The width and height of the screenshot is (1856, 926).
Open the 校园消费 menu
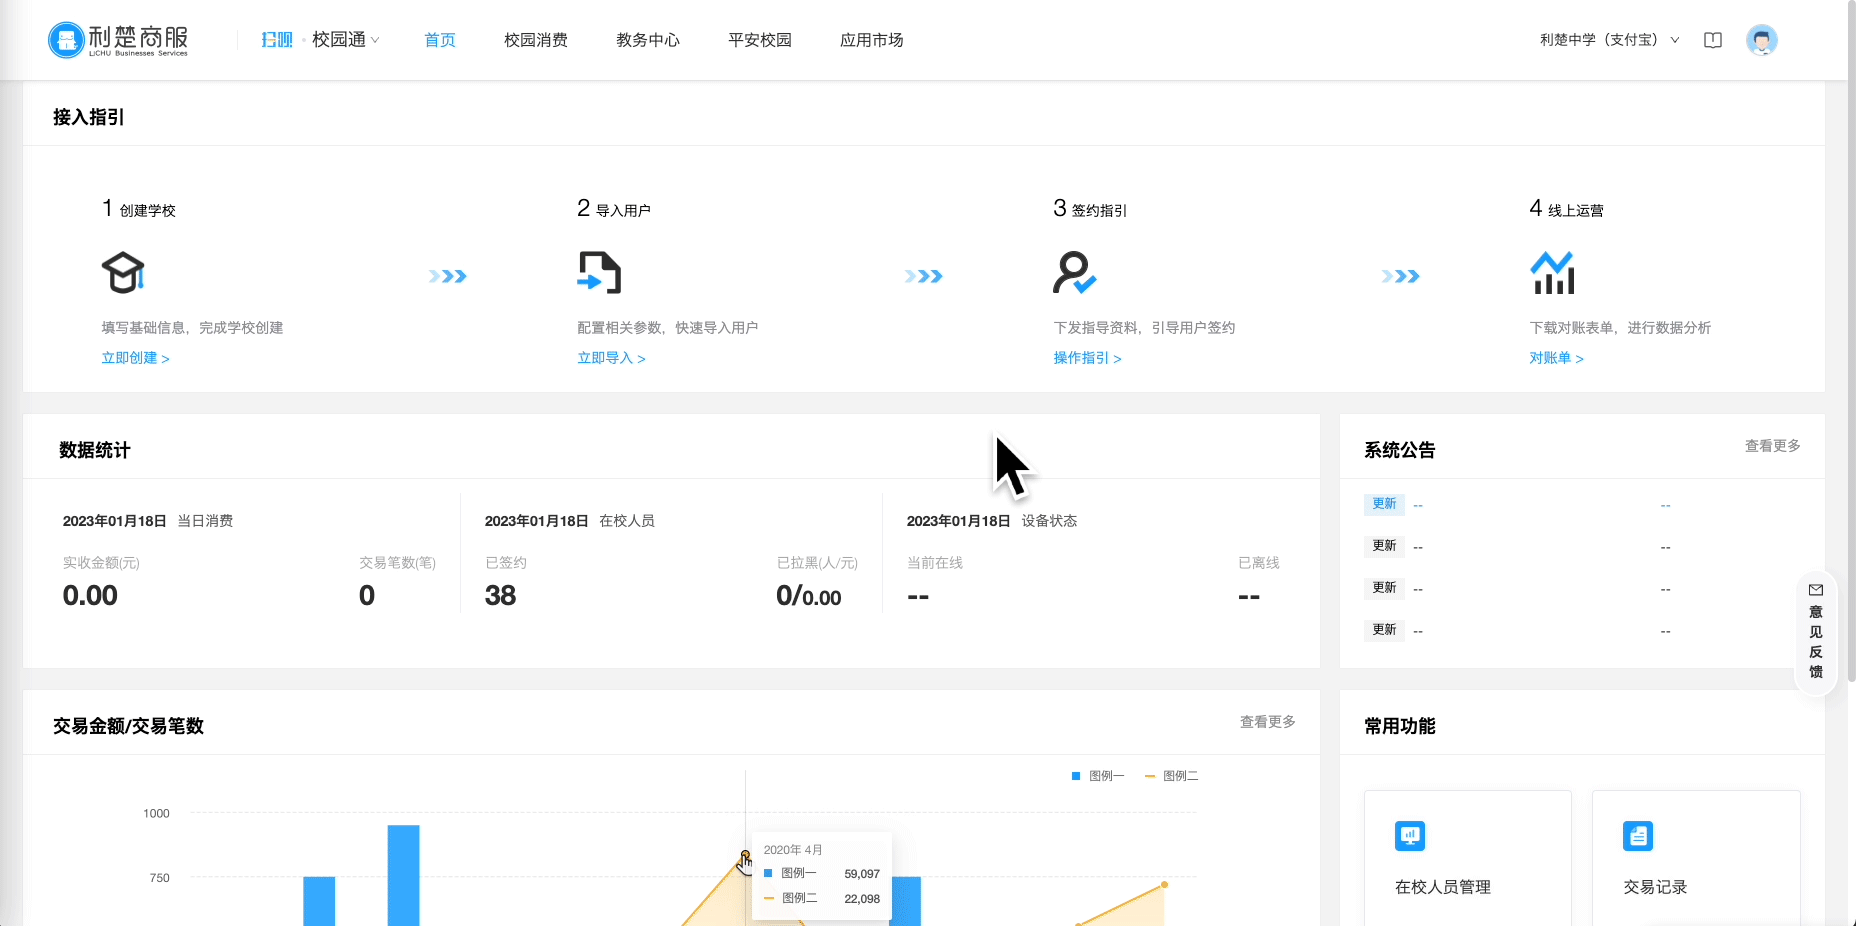(536, 40)
